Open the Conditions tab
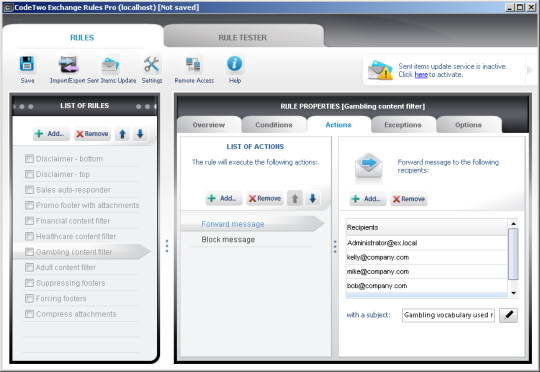 (274, 125)
